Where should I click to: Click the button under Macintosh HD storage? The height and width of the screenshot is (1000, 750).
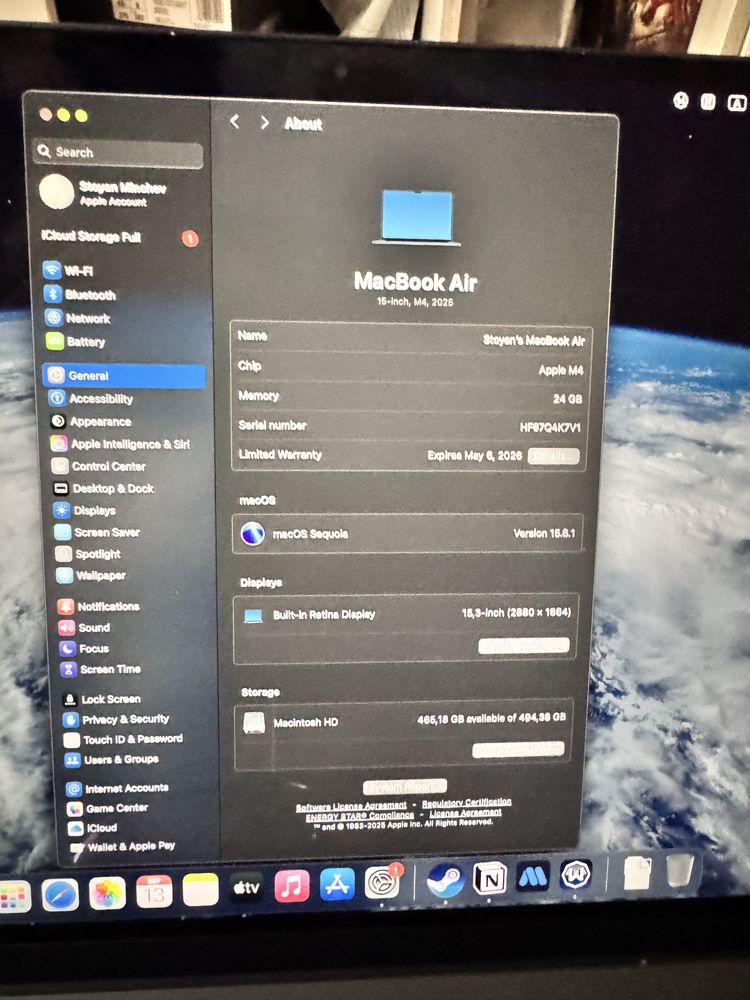(x=518, y=750)
